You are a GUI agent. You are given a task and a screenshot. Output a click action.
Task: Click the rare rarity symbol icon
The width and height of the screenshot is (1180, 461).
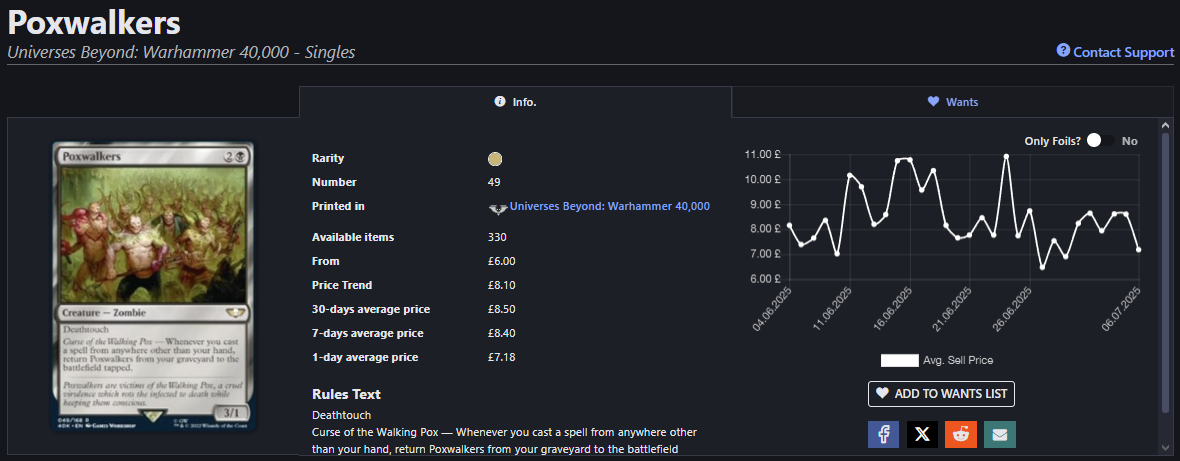[494, 158]
